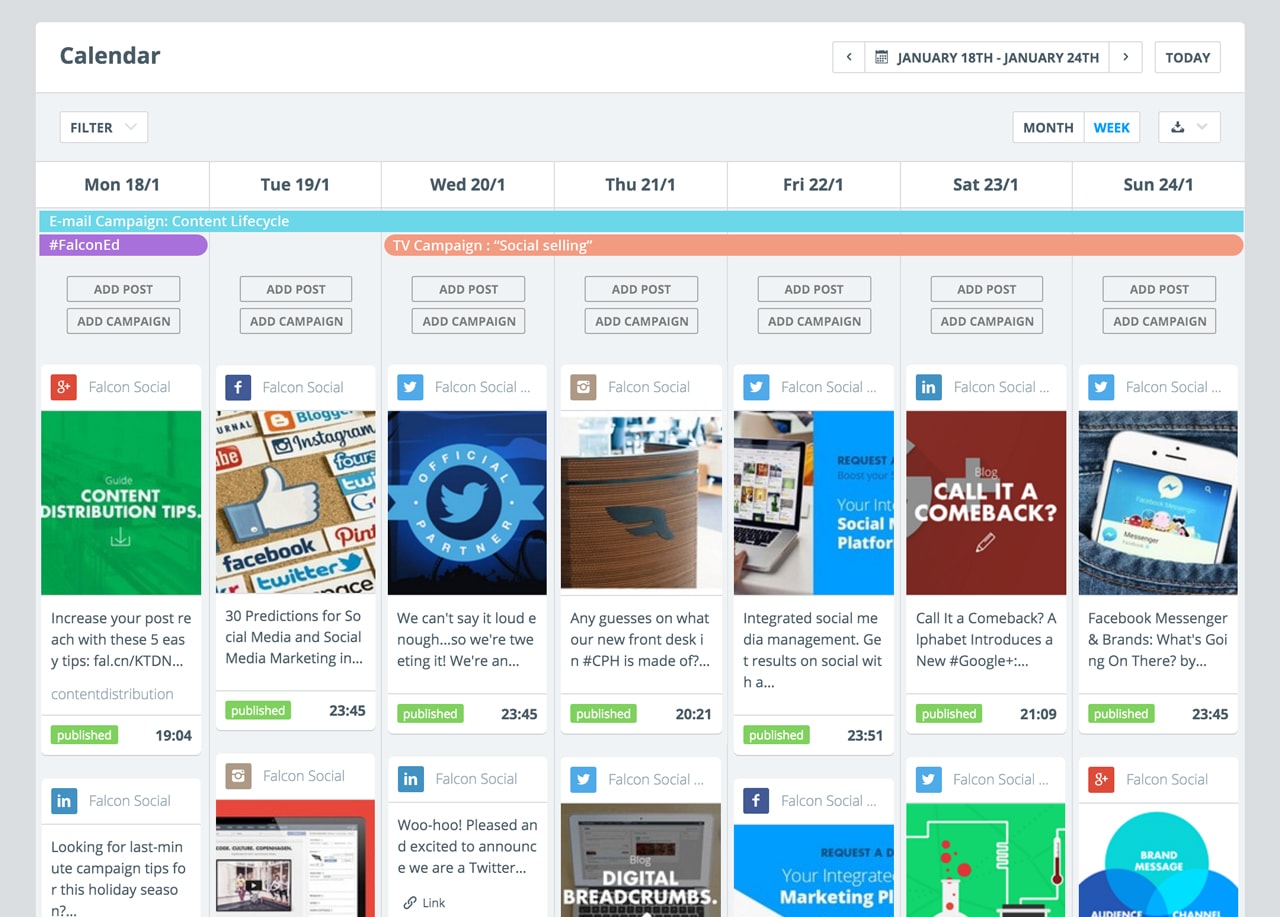Click ADD POST under Thursday
This screenshot has height=917, width=1280.
[x=641, y=289]
